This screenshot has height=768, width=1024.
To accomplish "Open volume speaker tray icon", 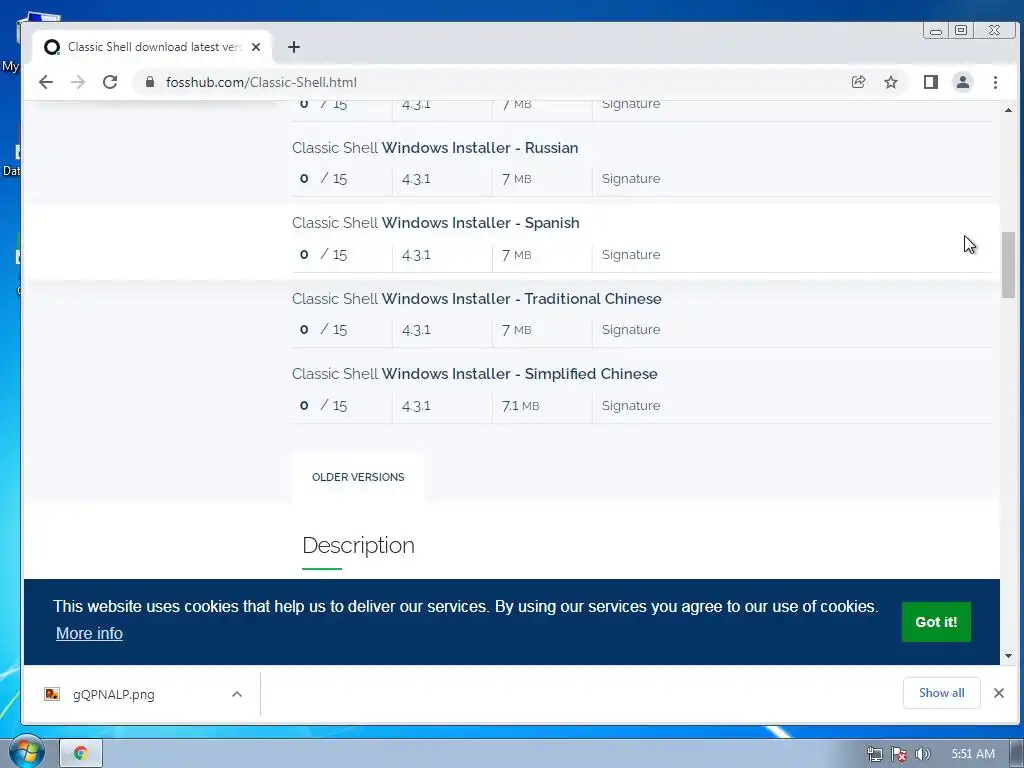I will coord(922,754).
